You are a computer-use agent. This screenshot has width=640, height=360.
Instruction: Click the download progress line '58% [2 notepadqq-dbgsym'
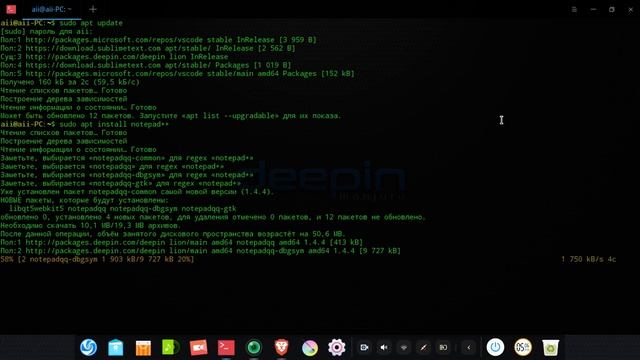97,259
